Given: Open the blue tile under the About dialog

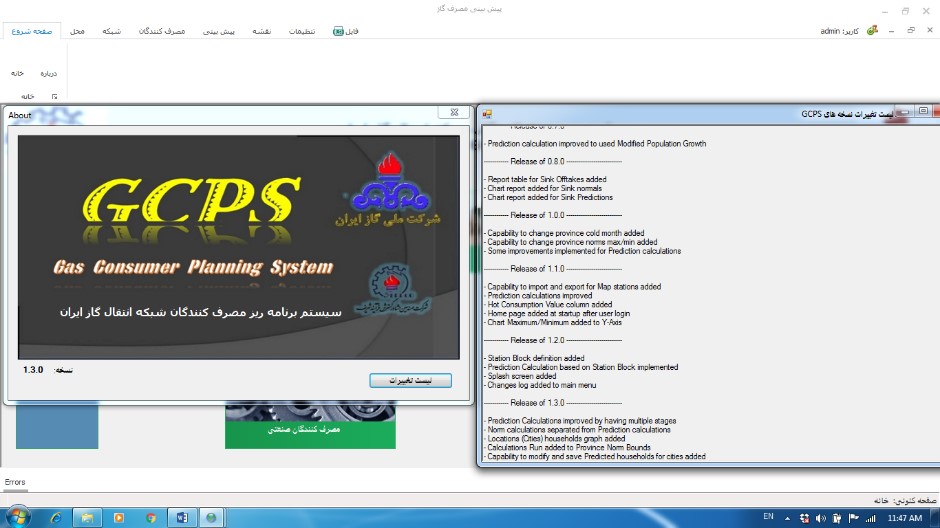Looking at the screenshot, I should point(57,426).
